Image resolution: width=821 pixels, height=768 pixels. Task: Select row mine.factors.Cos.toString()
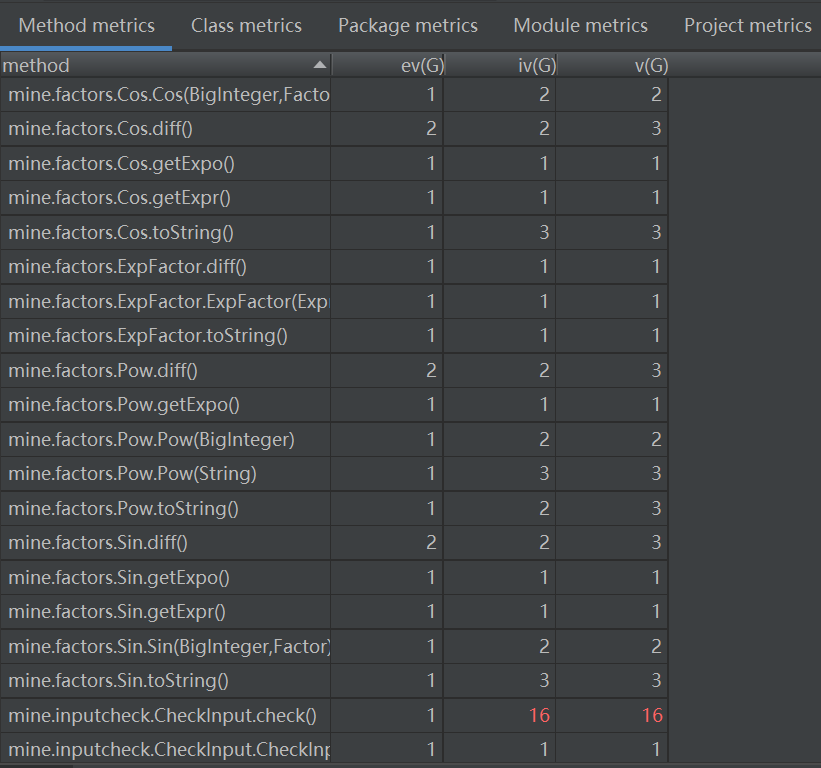[x=334, y=232]
